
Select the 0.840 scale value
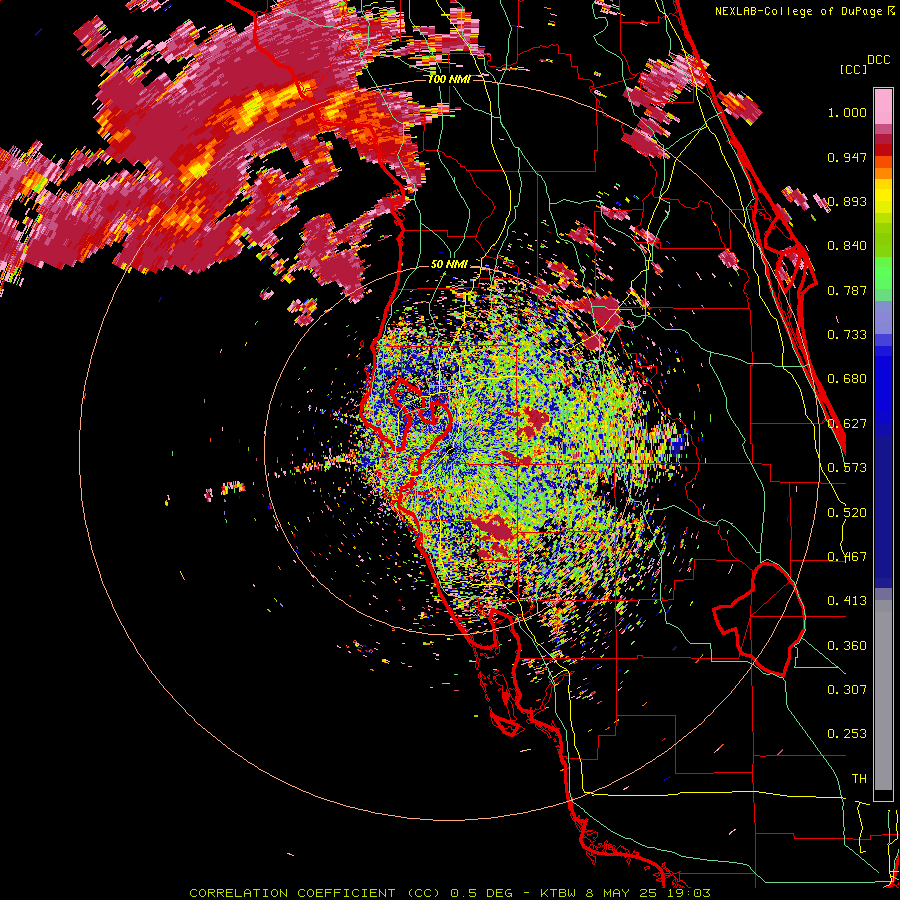(x=847, y=246)
